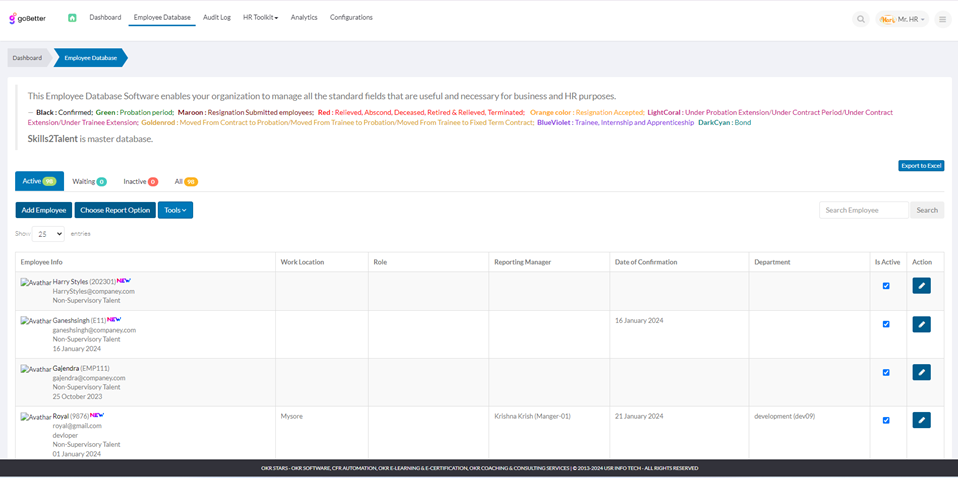Switch to the Active tab
The image size is (958, 478).
tap(39, 182)
